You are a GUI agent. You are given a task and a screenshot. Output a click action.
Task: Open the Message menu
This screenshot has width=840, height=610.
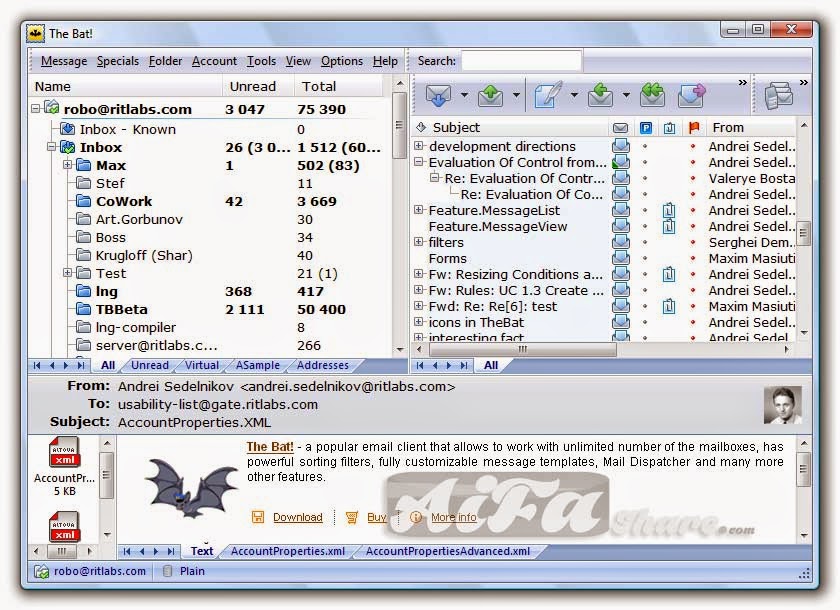[x=64, y=61]
